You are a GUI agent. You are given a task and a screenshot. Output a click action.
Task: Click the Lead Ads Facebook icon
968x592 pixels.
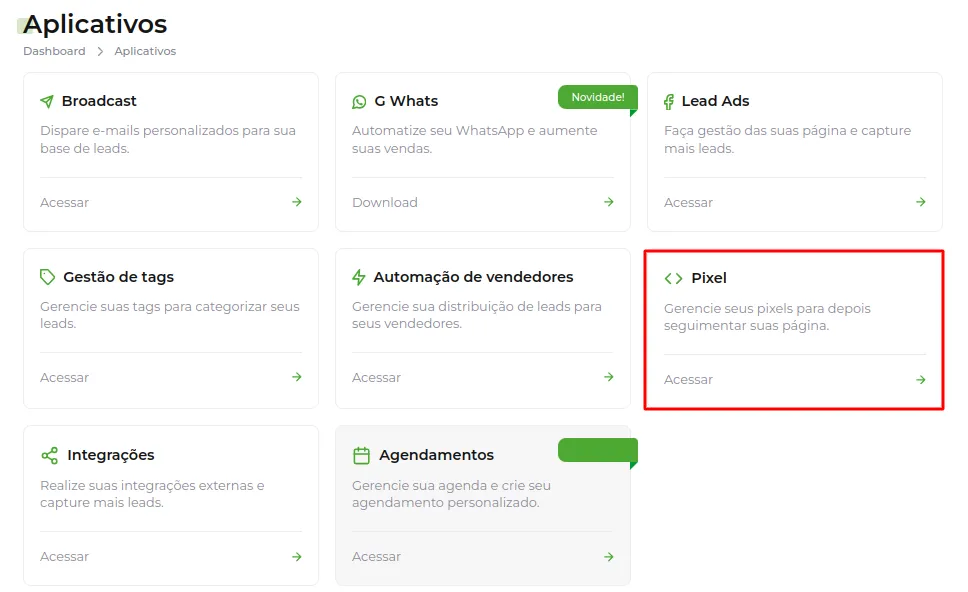tap(669, 102)
